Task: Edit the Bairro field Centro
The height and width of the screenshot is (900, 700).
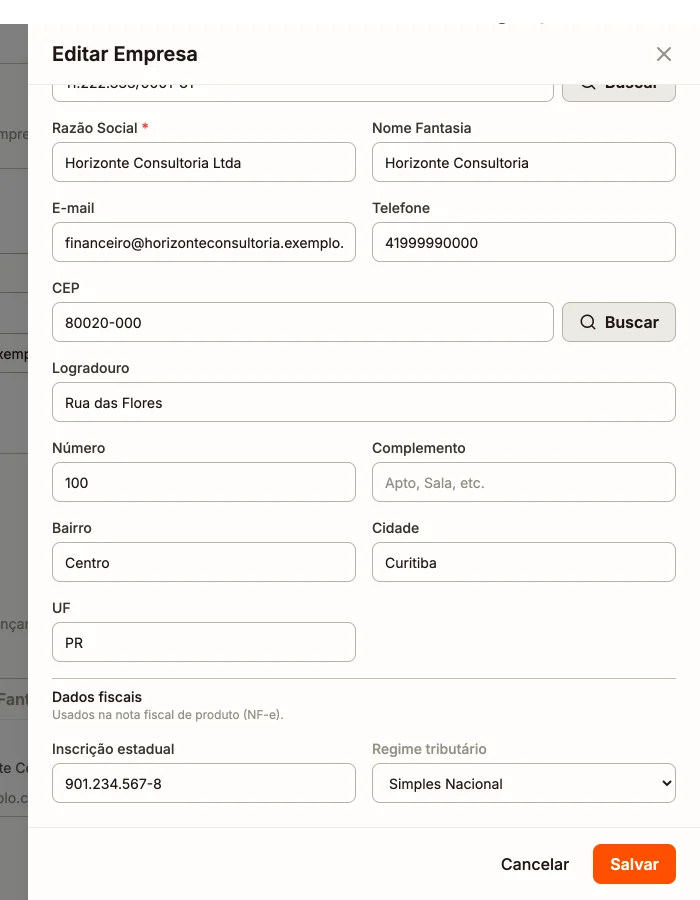Action: (204, 562)
